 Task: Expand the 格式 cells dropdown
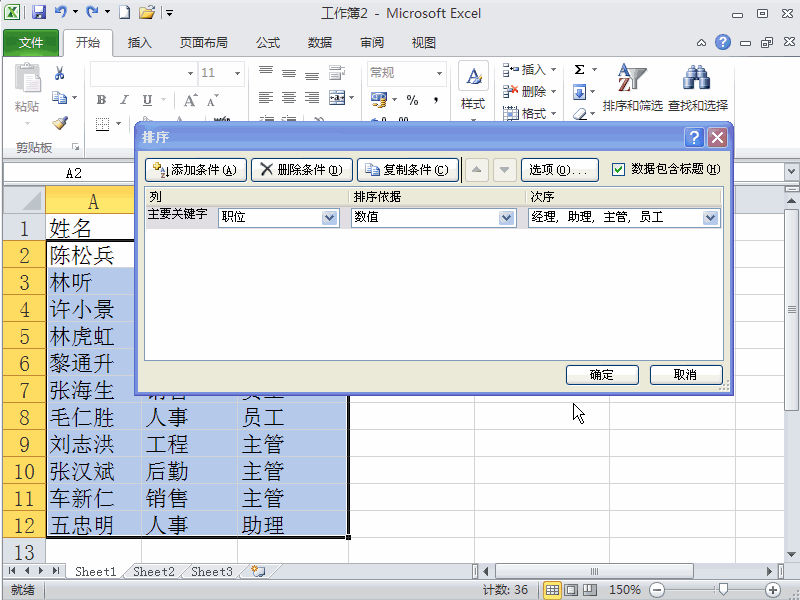[x=553, y=114]
